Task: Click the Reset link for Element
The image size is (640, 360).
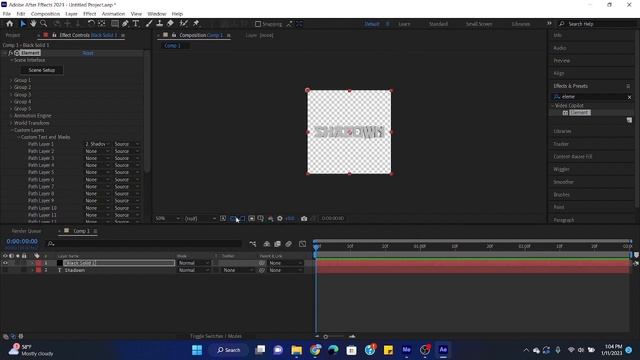Action: pyautogui.click(x=88, y=53)
